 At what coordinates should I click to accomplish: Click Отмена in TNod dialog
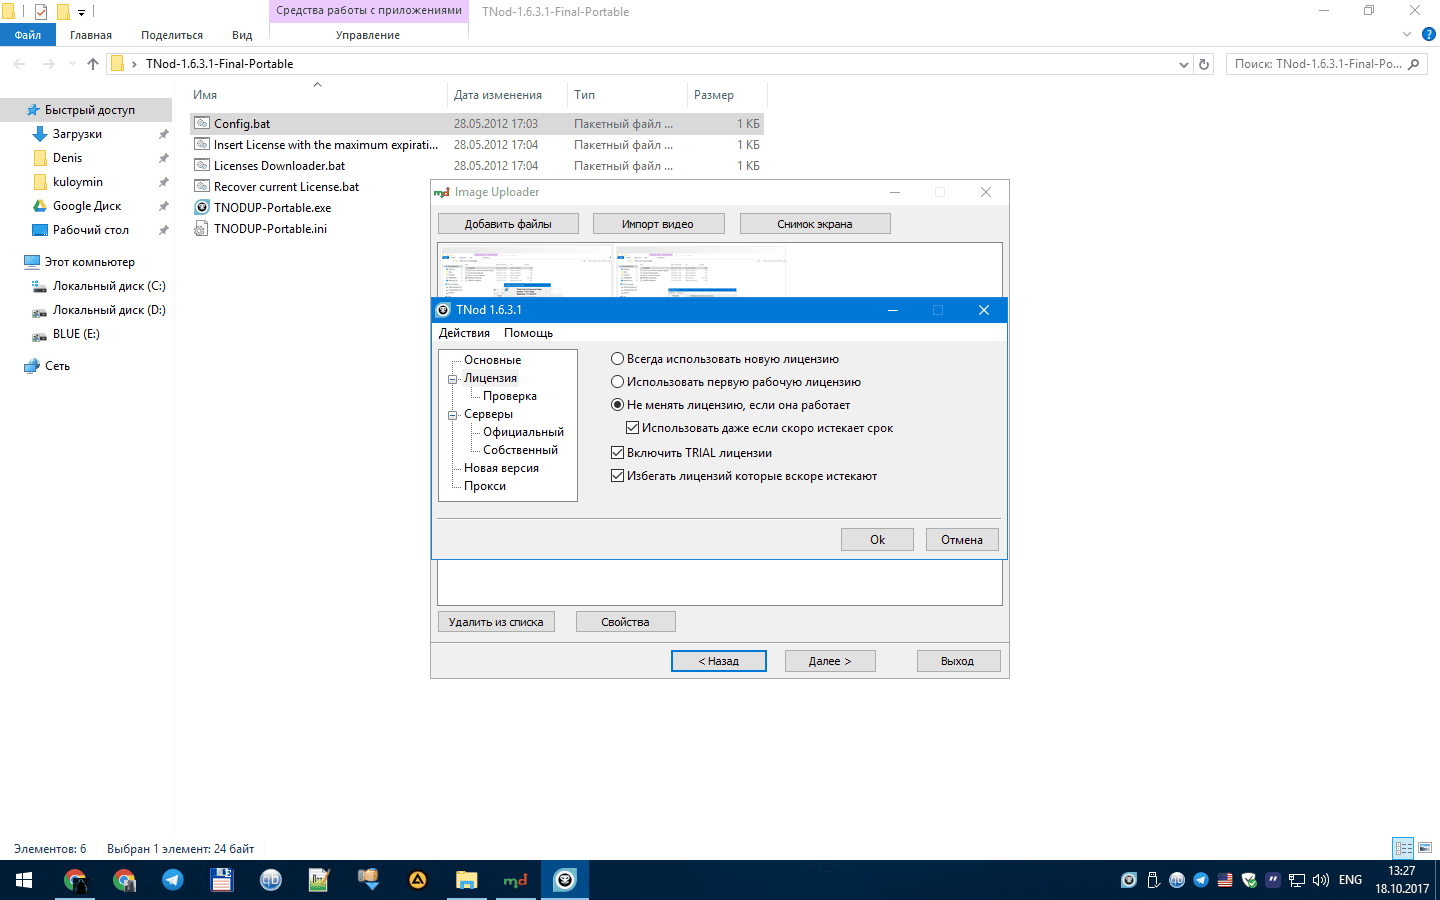(x=962, y=540)
